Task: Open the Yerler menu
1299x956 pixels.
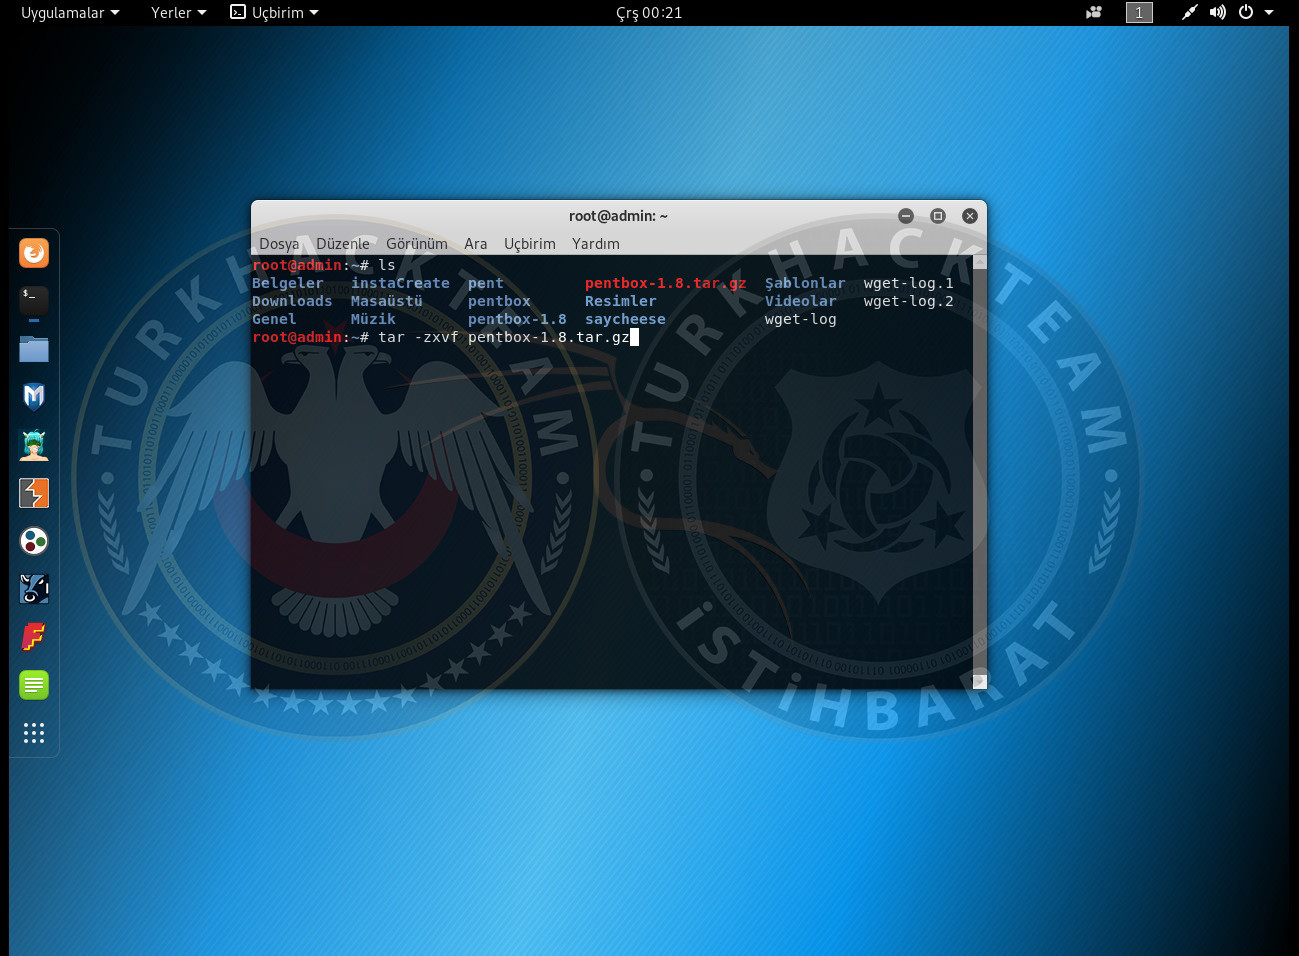Action: [178, 13]
